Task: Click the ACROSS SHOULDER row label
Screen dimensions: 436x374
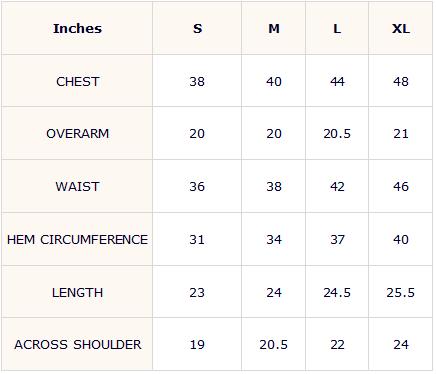Action: [x=77, y=344]
